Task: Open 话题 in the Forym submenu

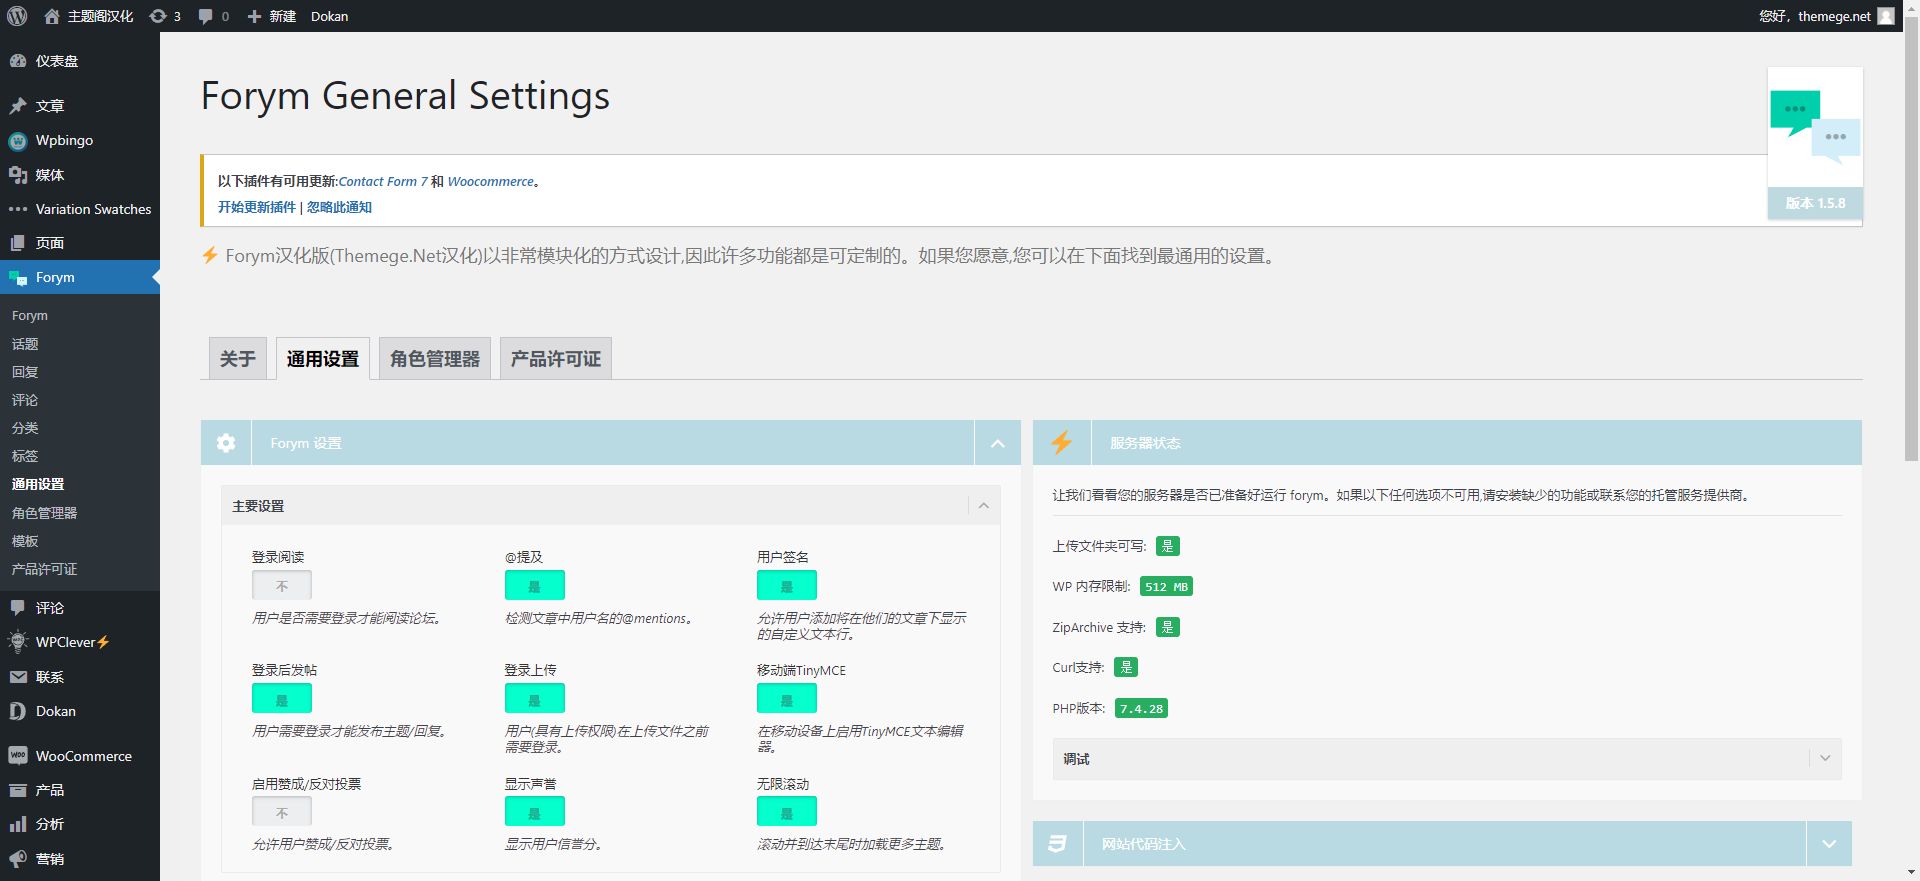Action: (25, 344)
